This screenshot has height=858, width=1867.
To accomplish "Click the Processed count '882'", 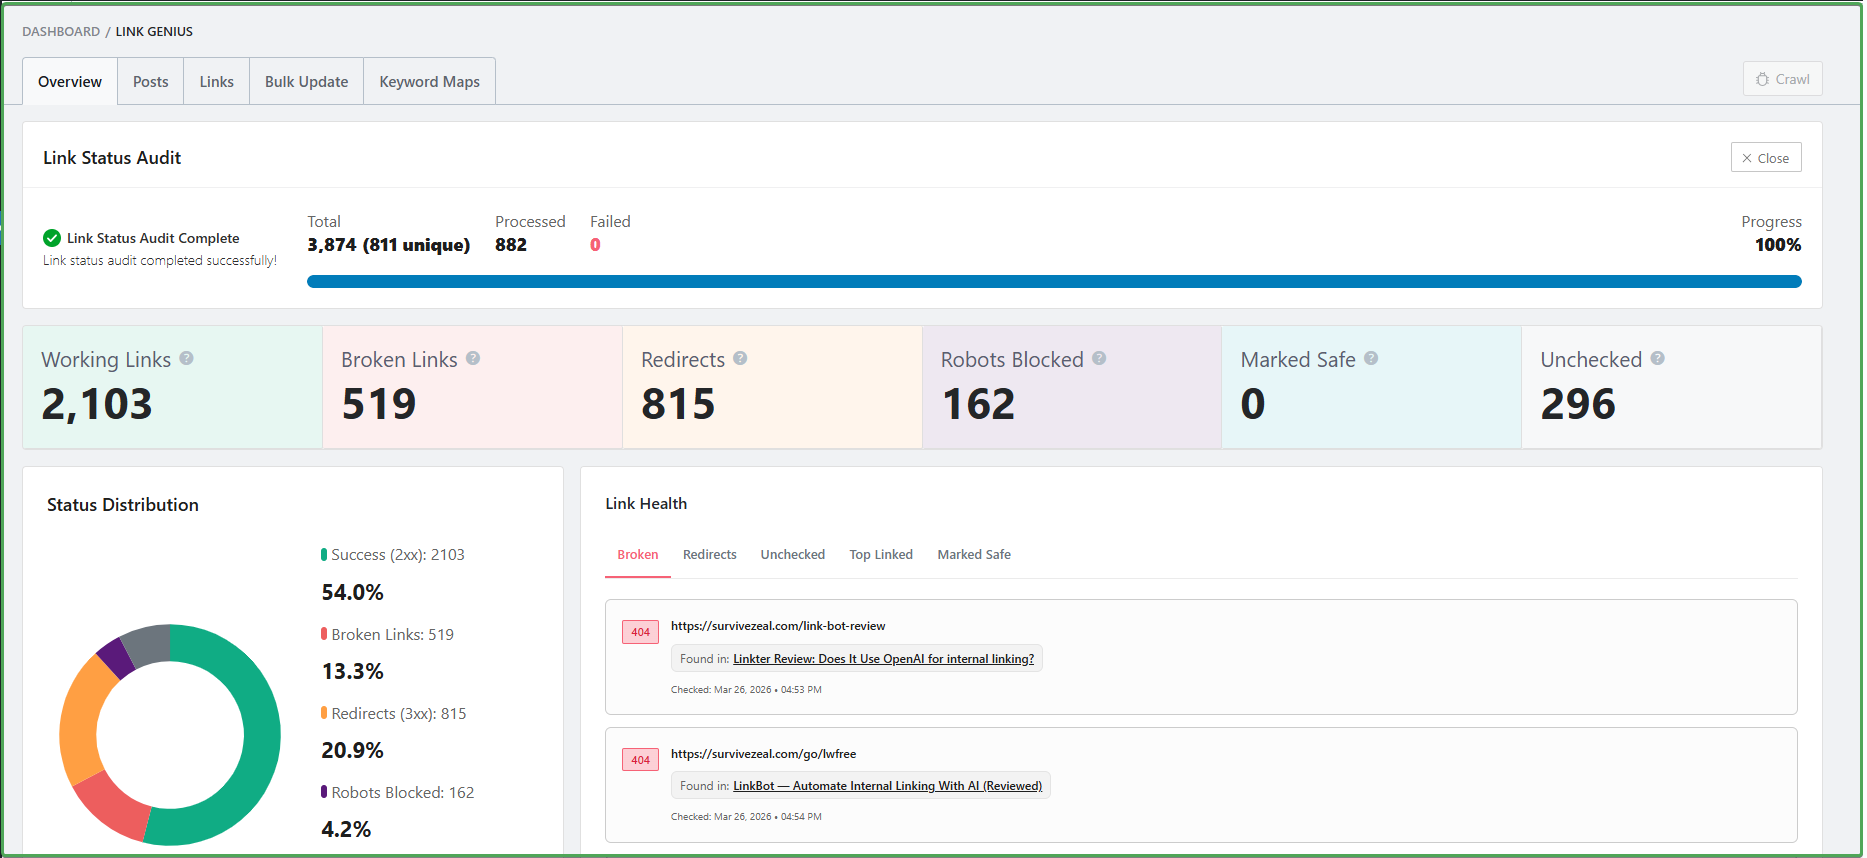I will pos(511,245).
